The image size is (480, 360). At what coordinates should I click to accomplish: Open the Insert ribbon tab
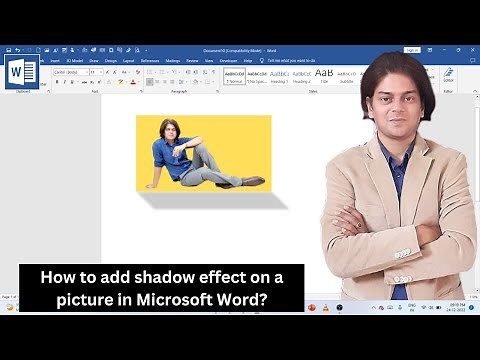coord(55,61)
